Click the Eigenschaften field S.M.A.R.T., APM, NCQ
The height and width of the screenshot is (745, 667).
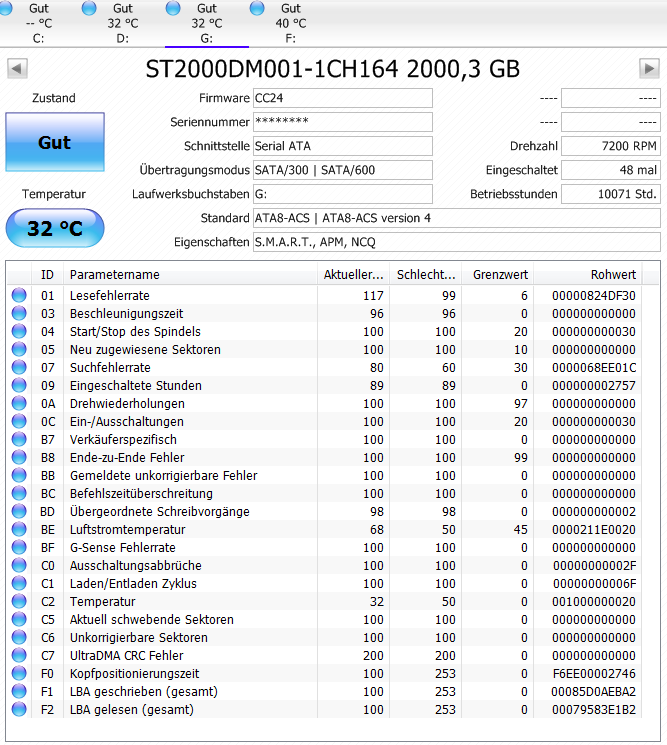[457, 242]
